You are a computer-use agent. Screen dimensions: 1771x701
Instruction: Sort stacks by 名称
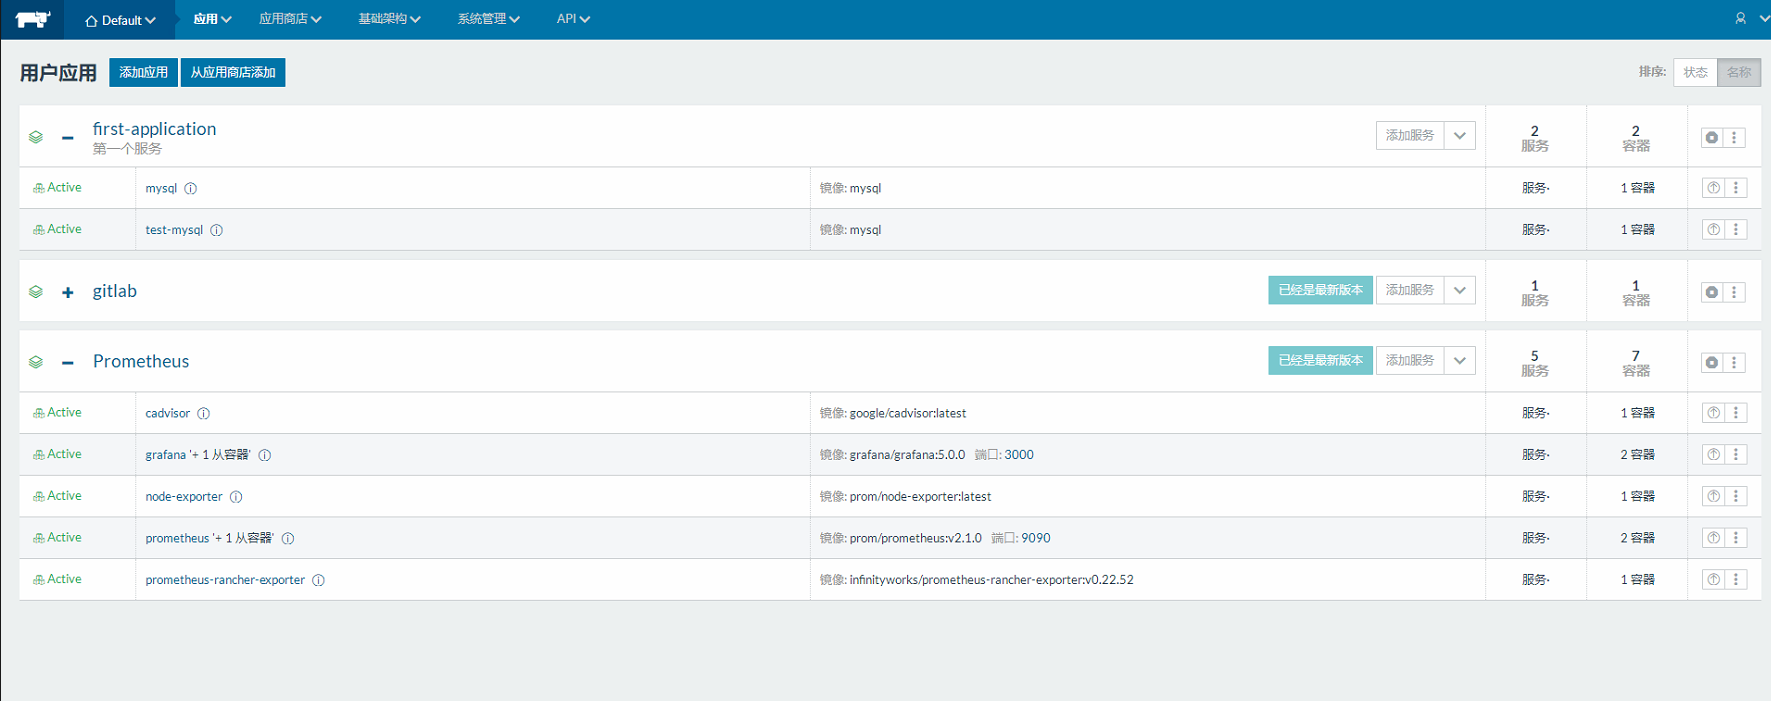click(x=1738, y=72)
